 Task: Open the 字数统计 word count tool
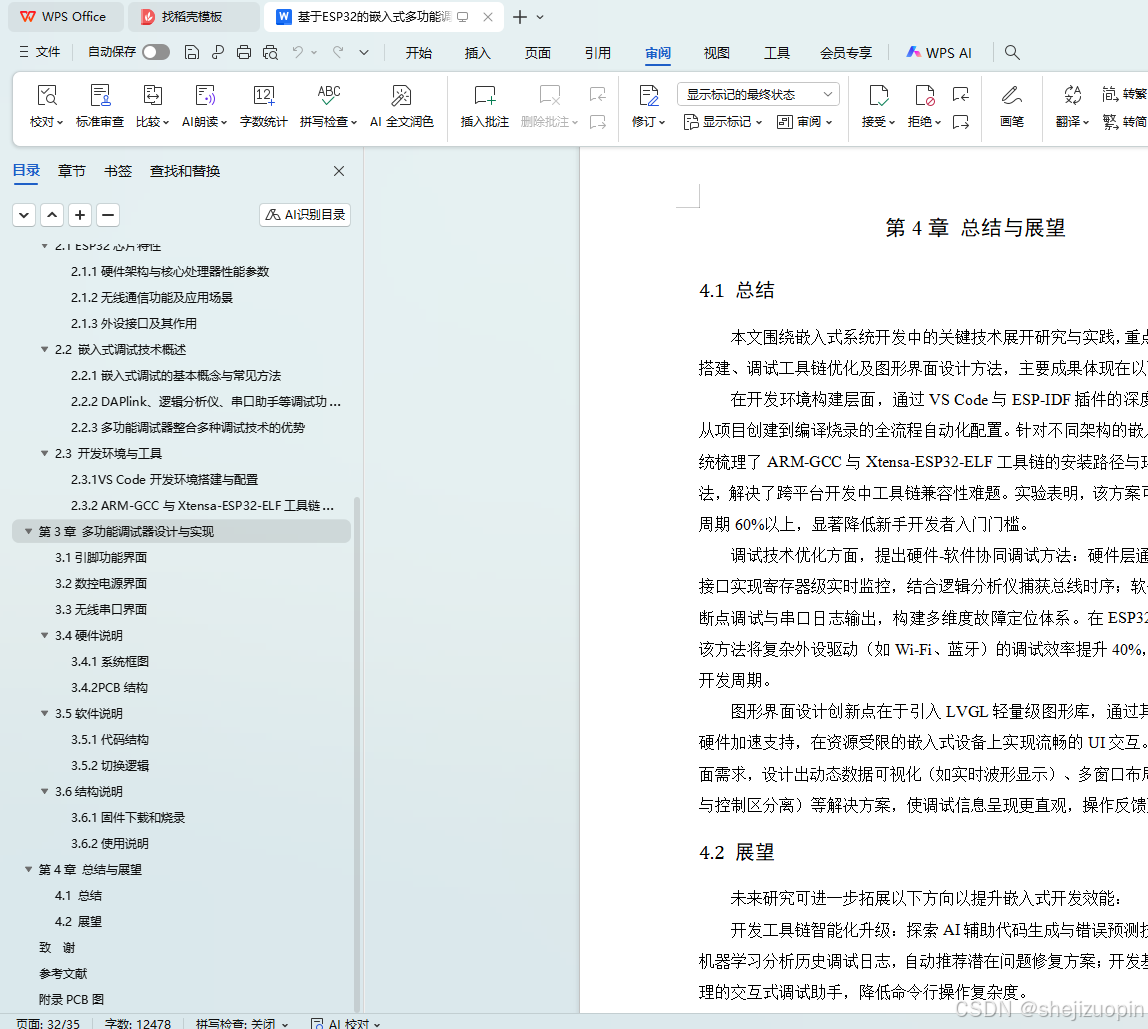(263, 104)
